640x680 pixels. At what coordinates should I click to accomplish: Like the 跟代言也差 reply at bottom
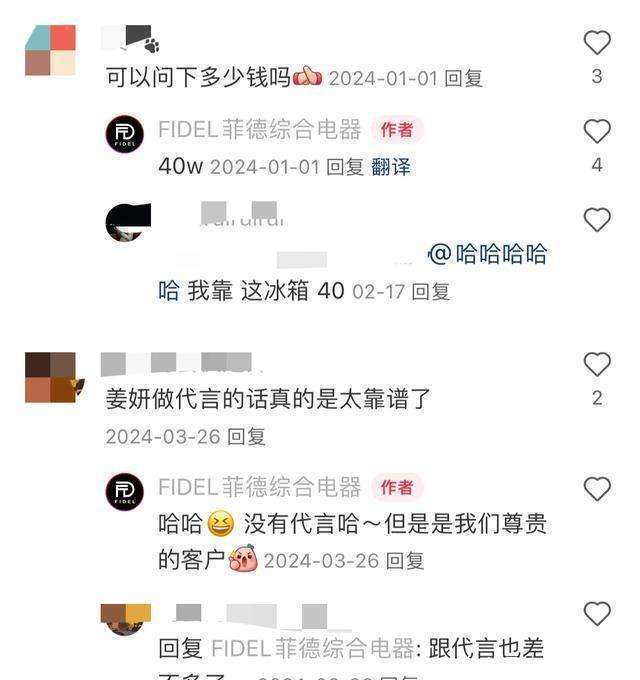tap(597, 613)
